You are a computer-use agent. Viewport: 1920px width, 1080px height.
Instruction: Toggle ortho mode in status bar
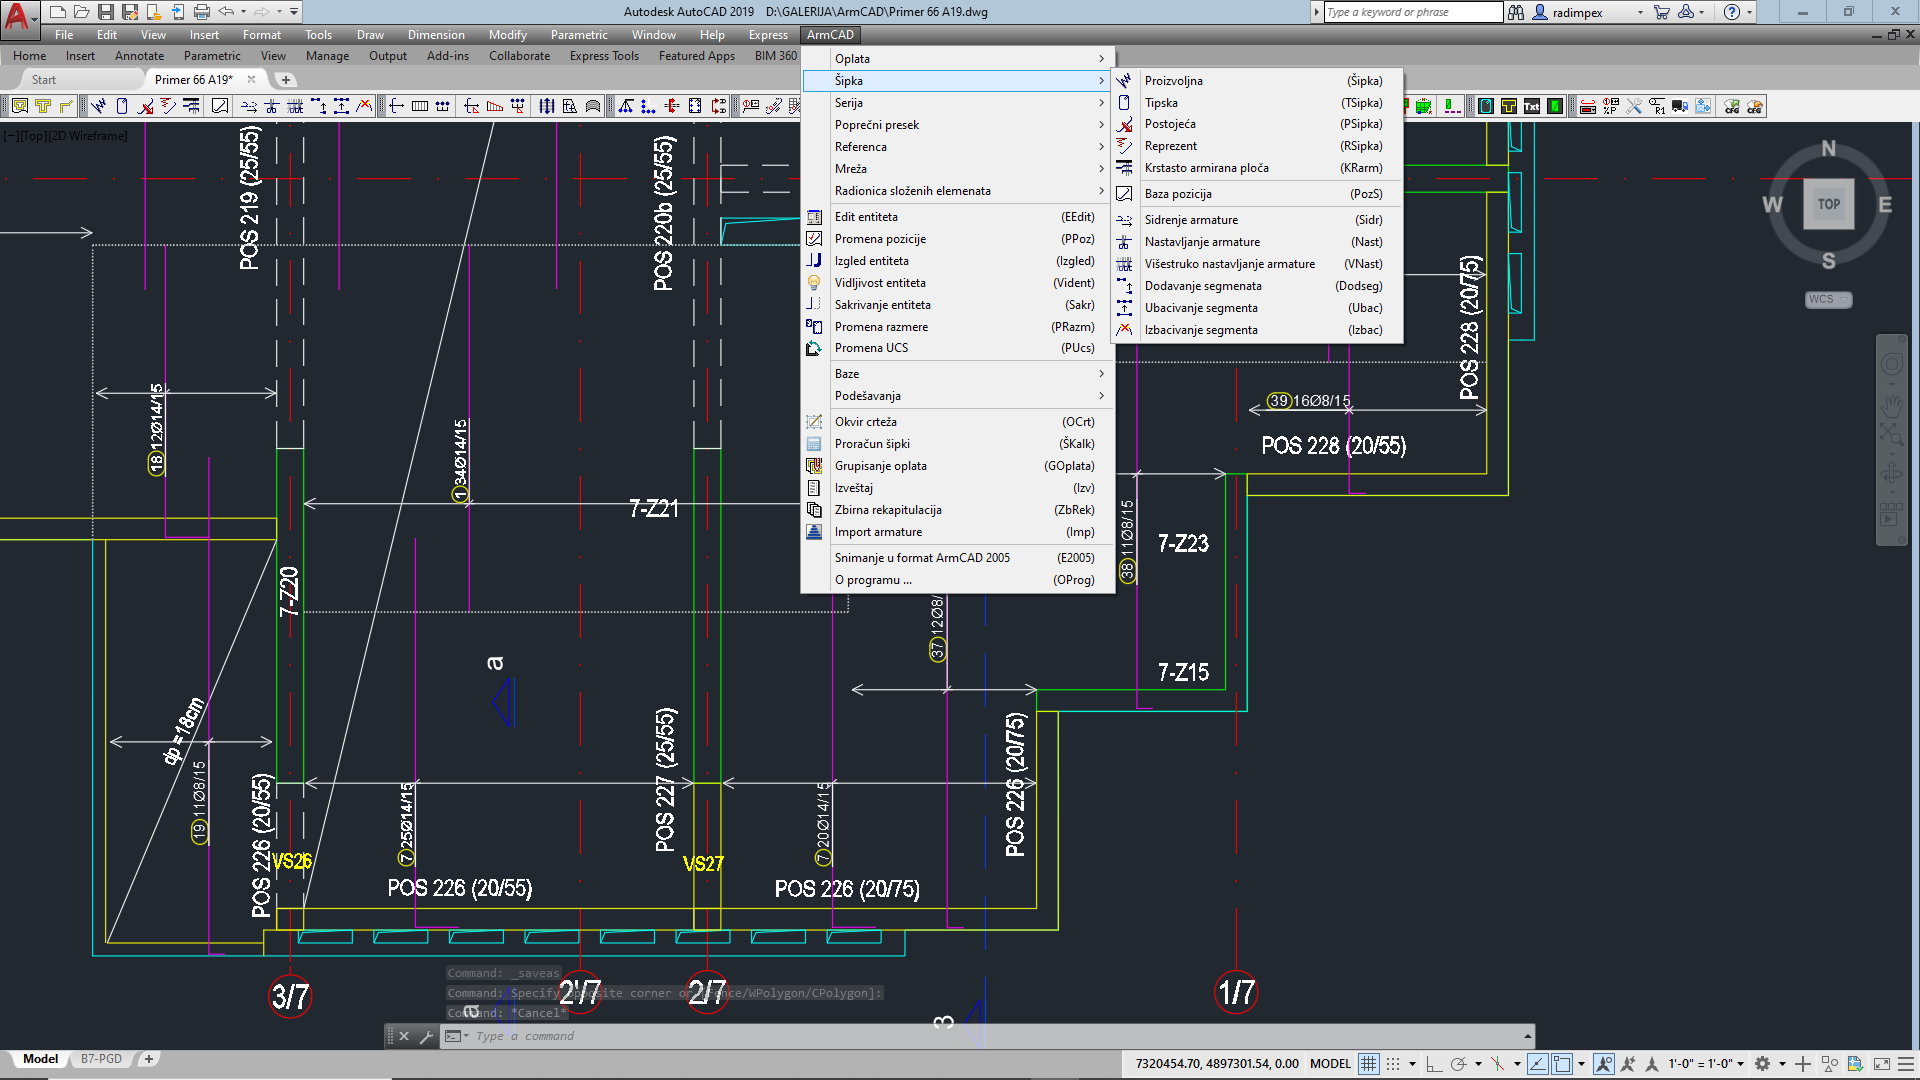1433,1064
